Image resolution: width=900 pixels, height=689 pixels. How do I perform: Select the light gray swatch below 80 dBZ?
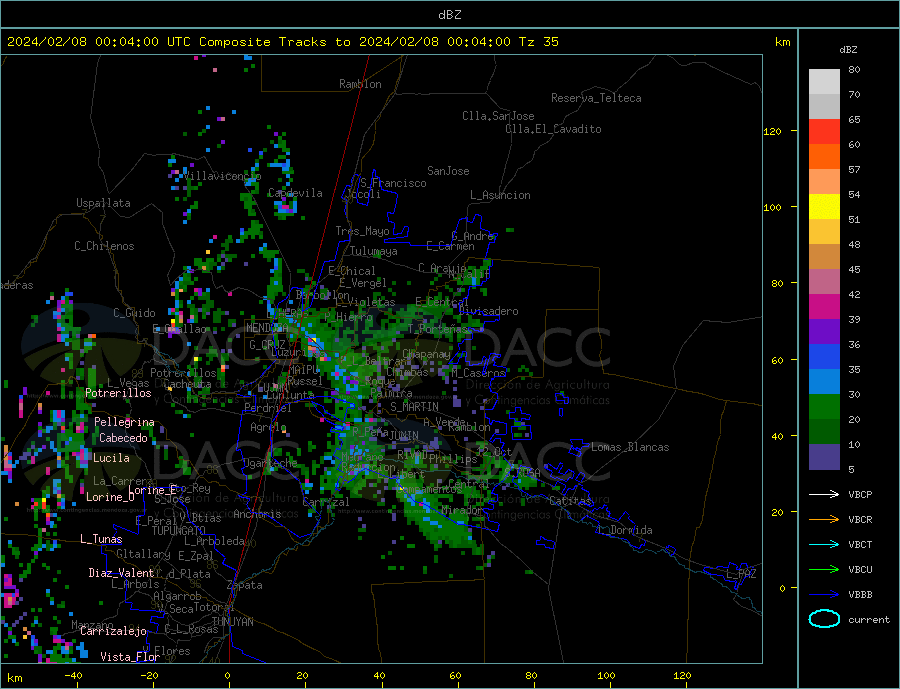[824, 82]
